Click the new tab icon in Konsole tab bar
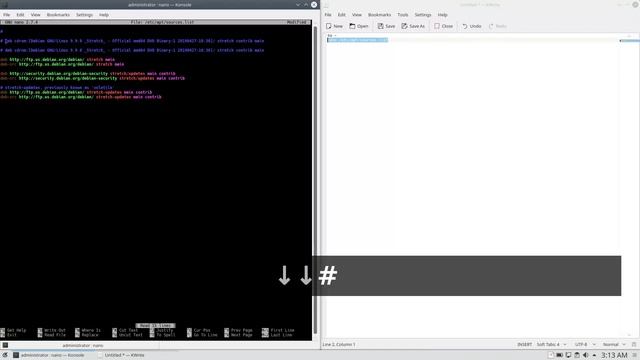This screenshot has width=640, height=360. (x=5, y=345)
